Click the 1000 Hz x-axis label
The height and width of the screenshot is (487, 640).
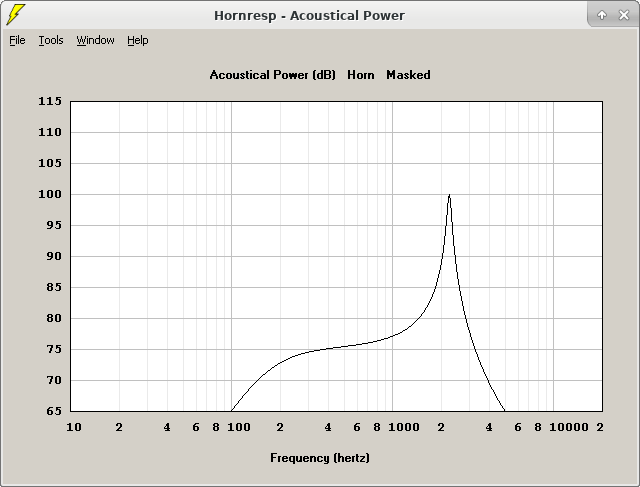point(404,427)
